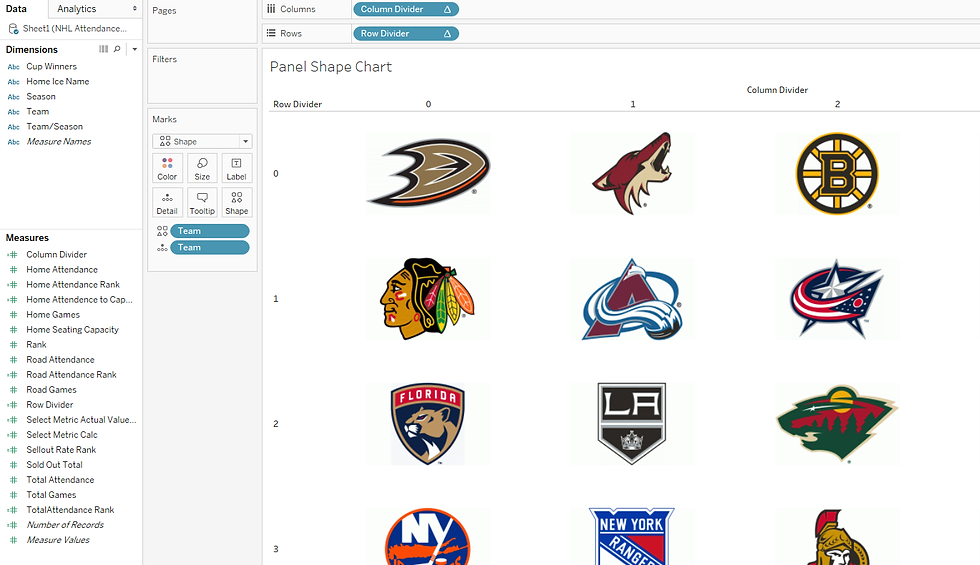Open the Analytics pane selector arrows
The width and height of the screenshot is (980, 565).
[134, 9]
